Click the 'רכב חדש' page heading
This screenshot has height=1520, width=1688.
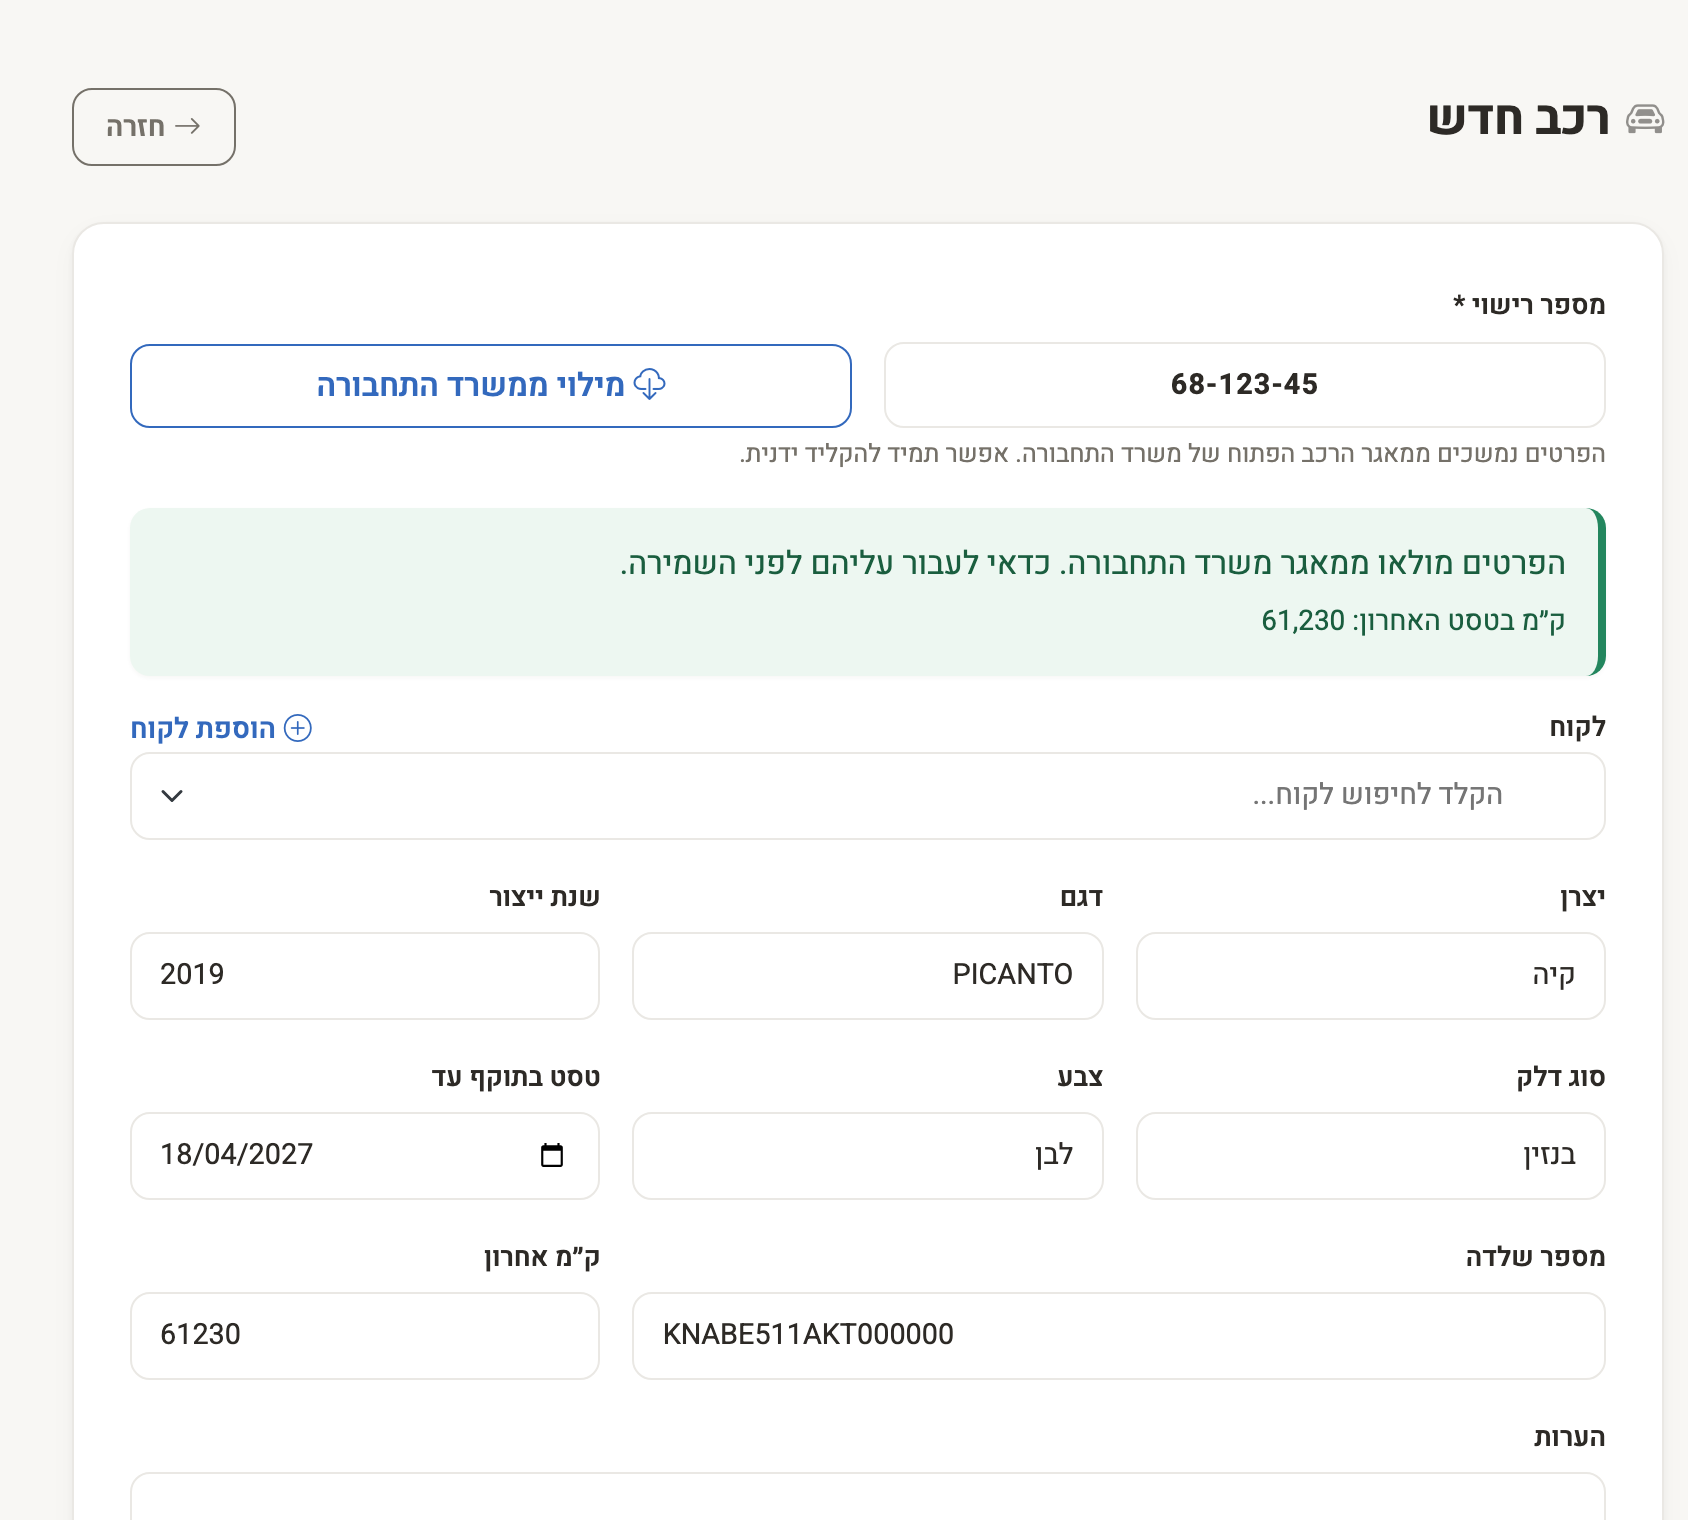(x=1519, y=119)
